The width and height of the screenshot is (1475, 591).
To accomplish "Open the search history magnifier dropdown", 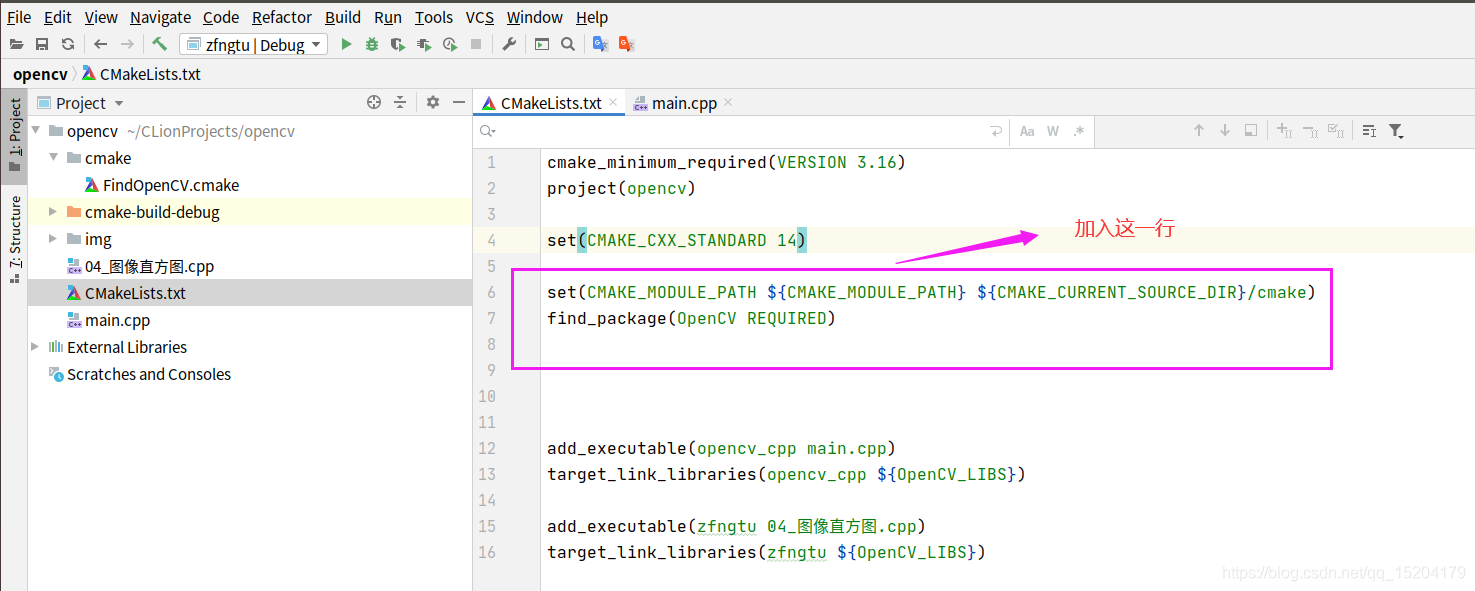I will point(487,131).
